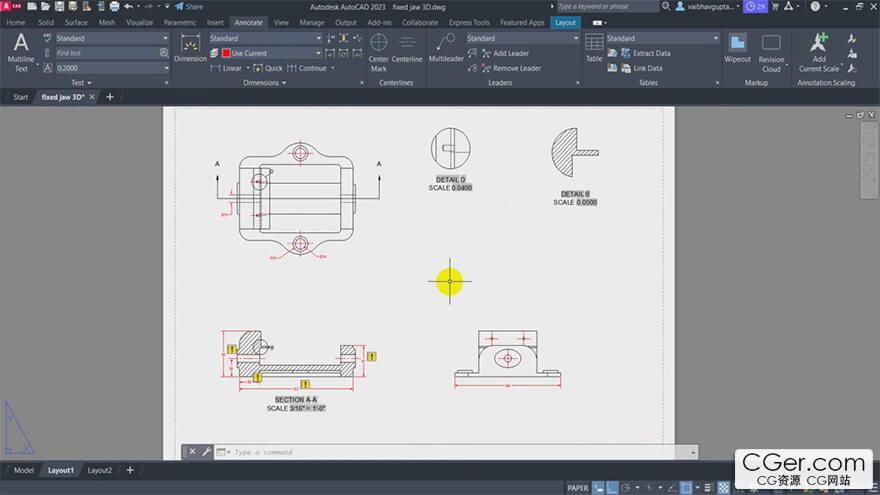This screenshot has height=495, width=880.
Task: Activate the Multileader tool
Action: pyautogui.click(x=446, y=48)
